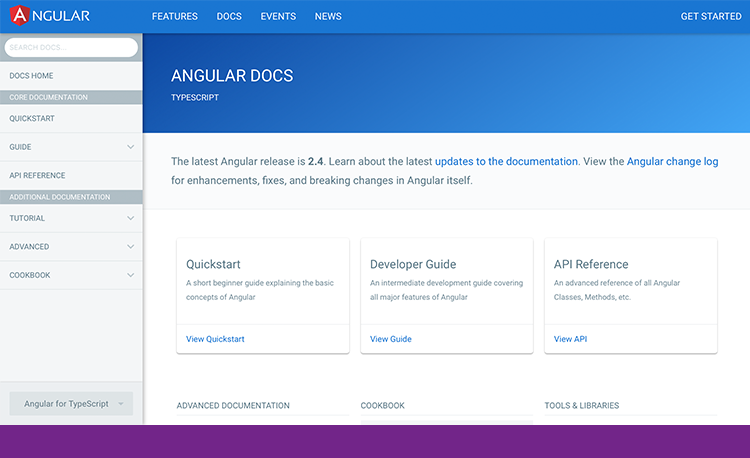Select the Developer Guide card title
The image size is (750, 458).
click(x=413, y=264)
